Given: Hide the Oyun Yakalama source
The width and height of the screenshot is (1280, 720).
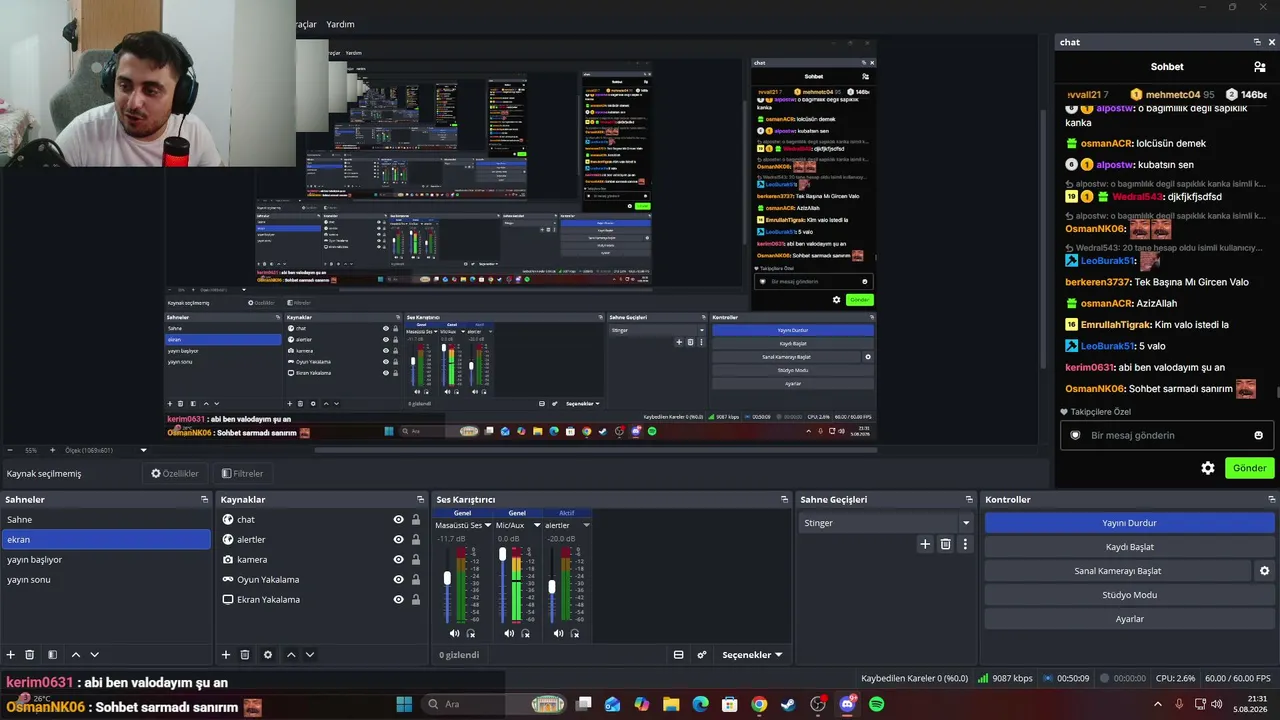Looking at the screenshot, I should (x=398, y=580).
